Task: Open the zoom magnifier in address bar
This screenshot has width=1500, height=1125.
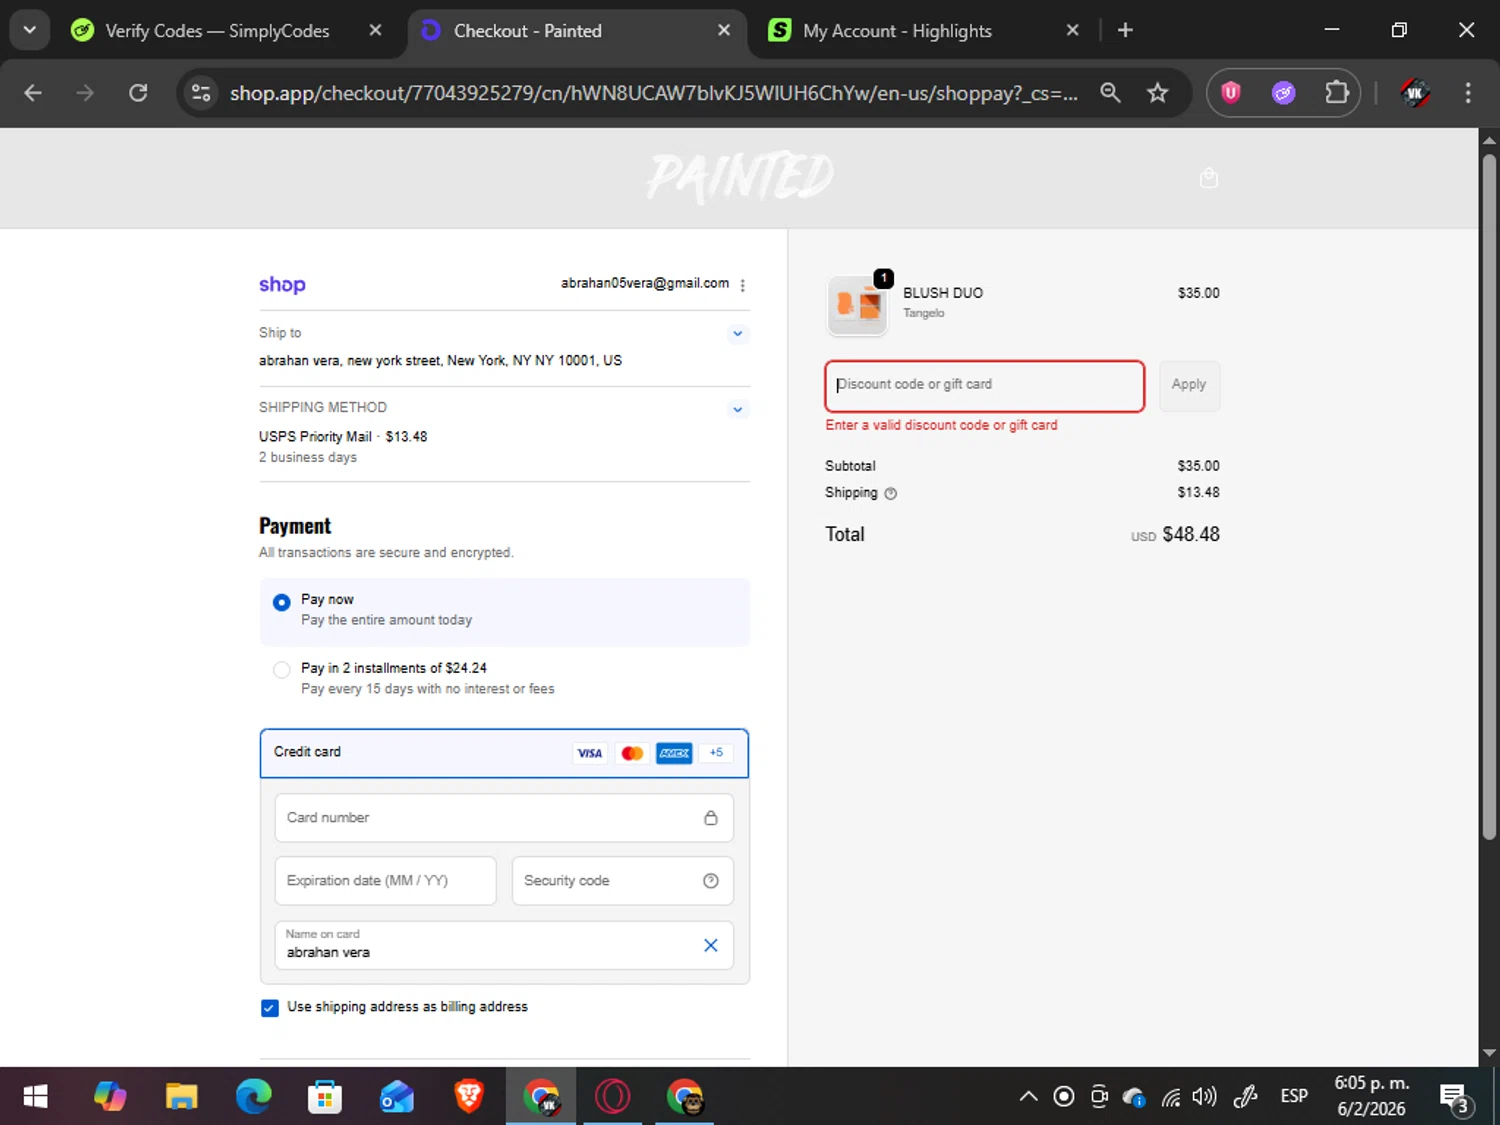Action: coord(1110,93)
